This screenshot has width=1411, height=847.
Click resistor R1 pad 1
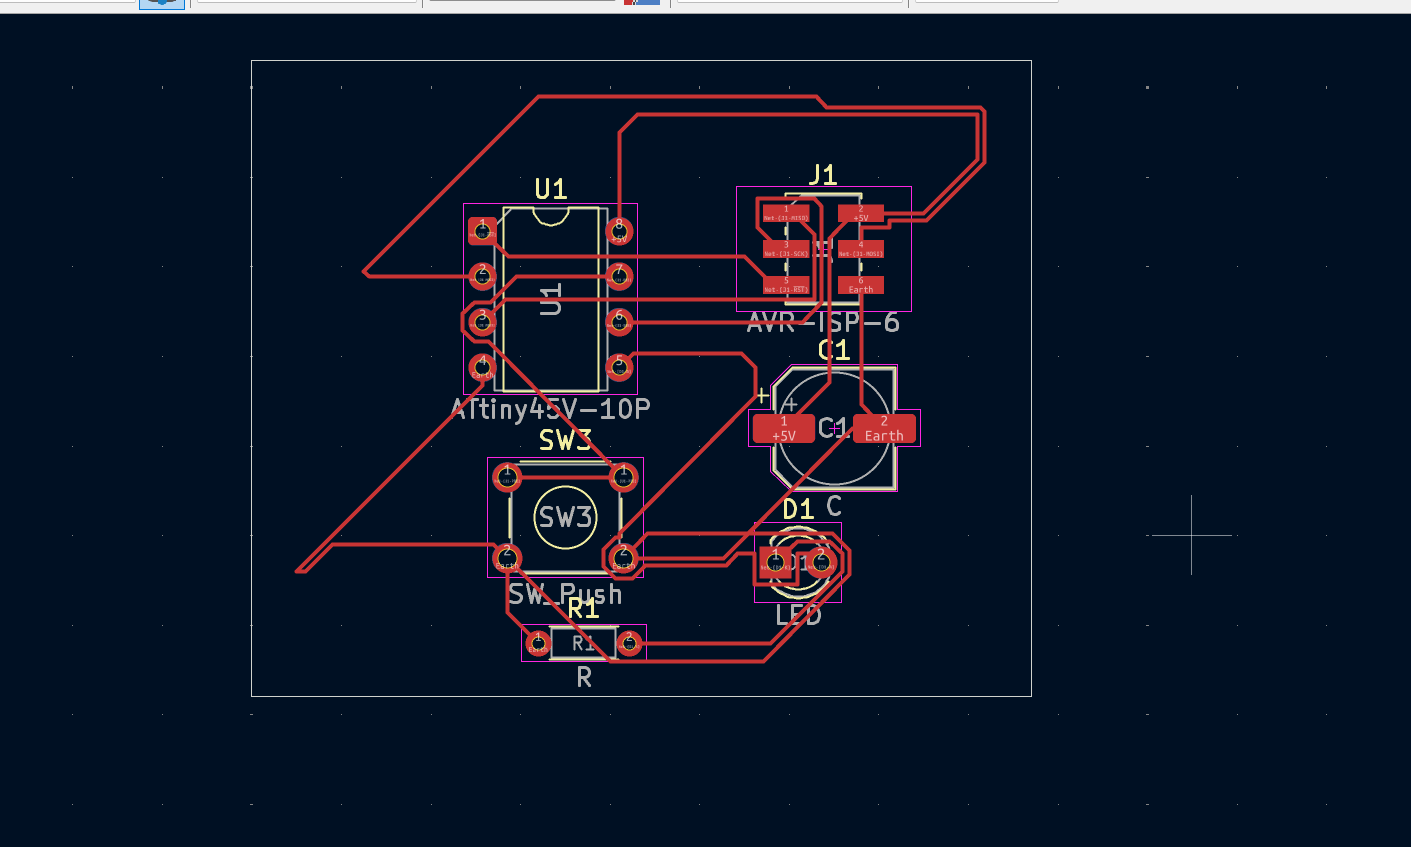(538, 643)
